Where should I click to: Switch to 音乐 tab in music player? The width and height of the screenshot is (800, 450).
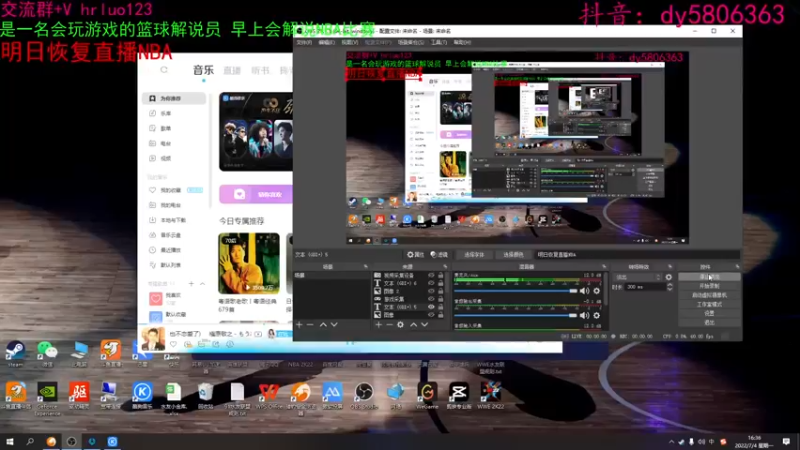pos(203,70)
